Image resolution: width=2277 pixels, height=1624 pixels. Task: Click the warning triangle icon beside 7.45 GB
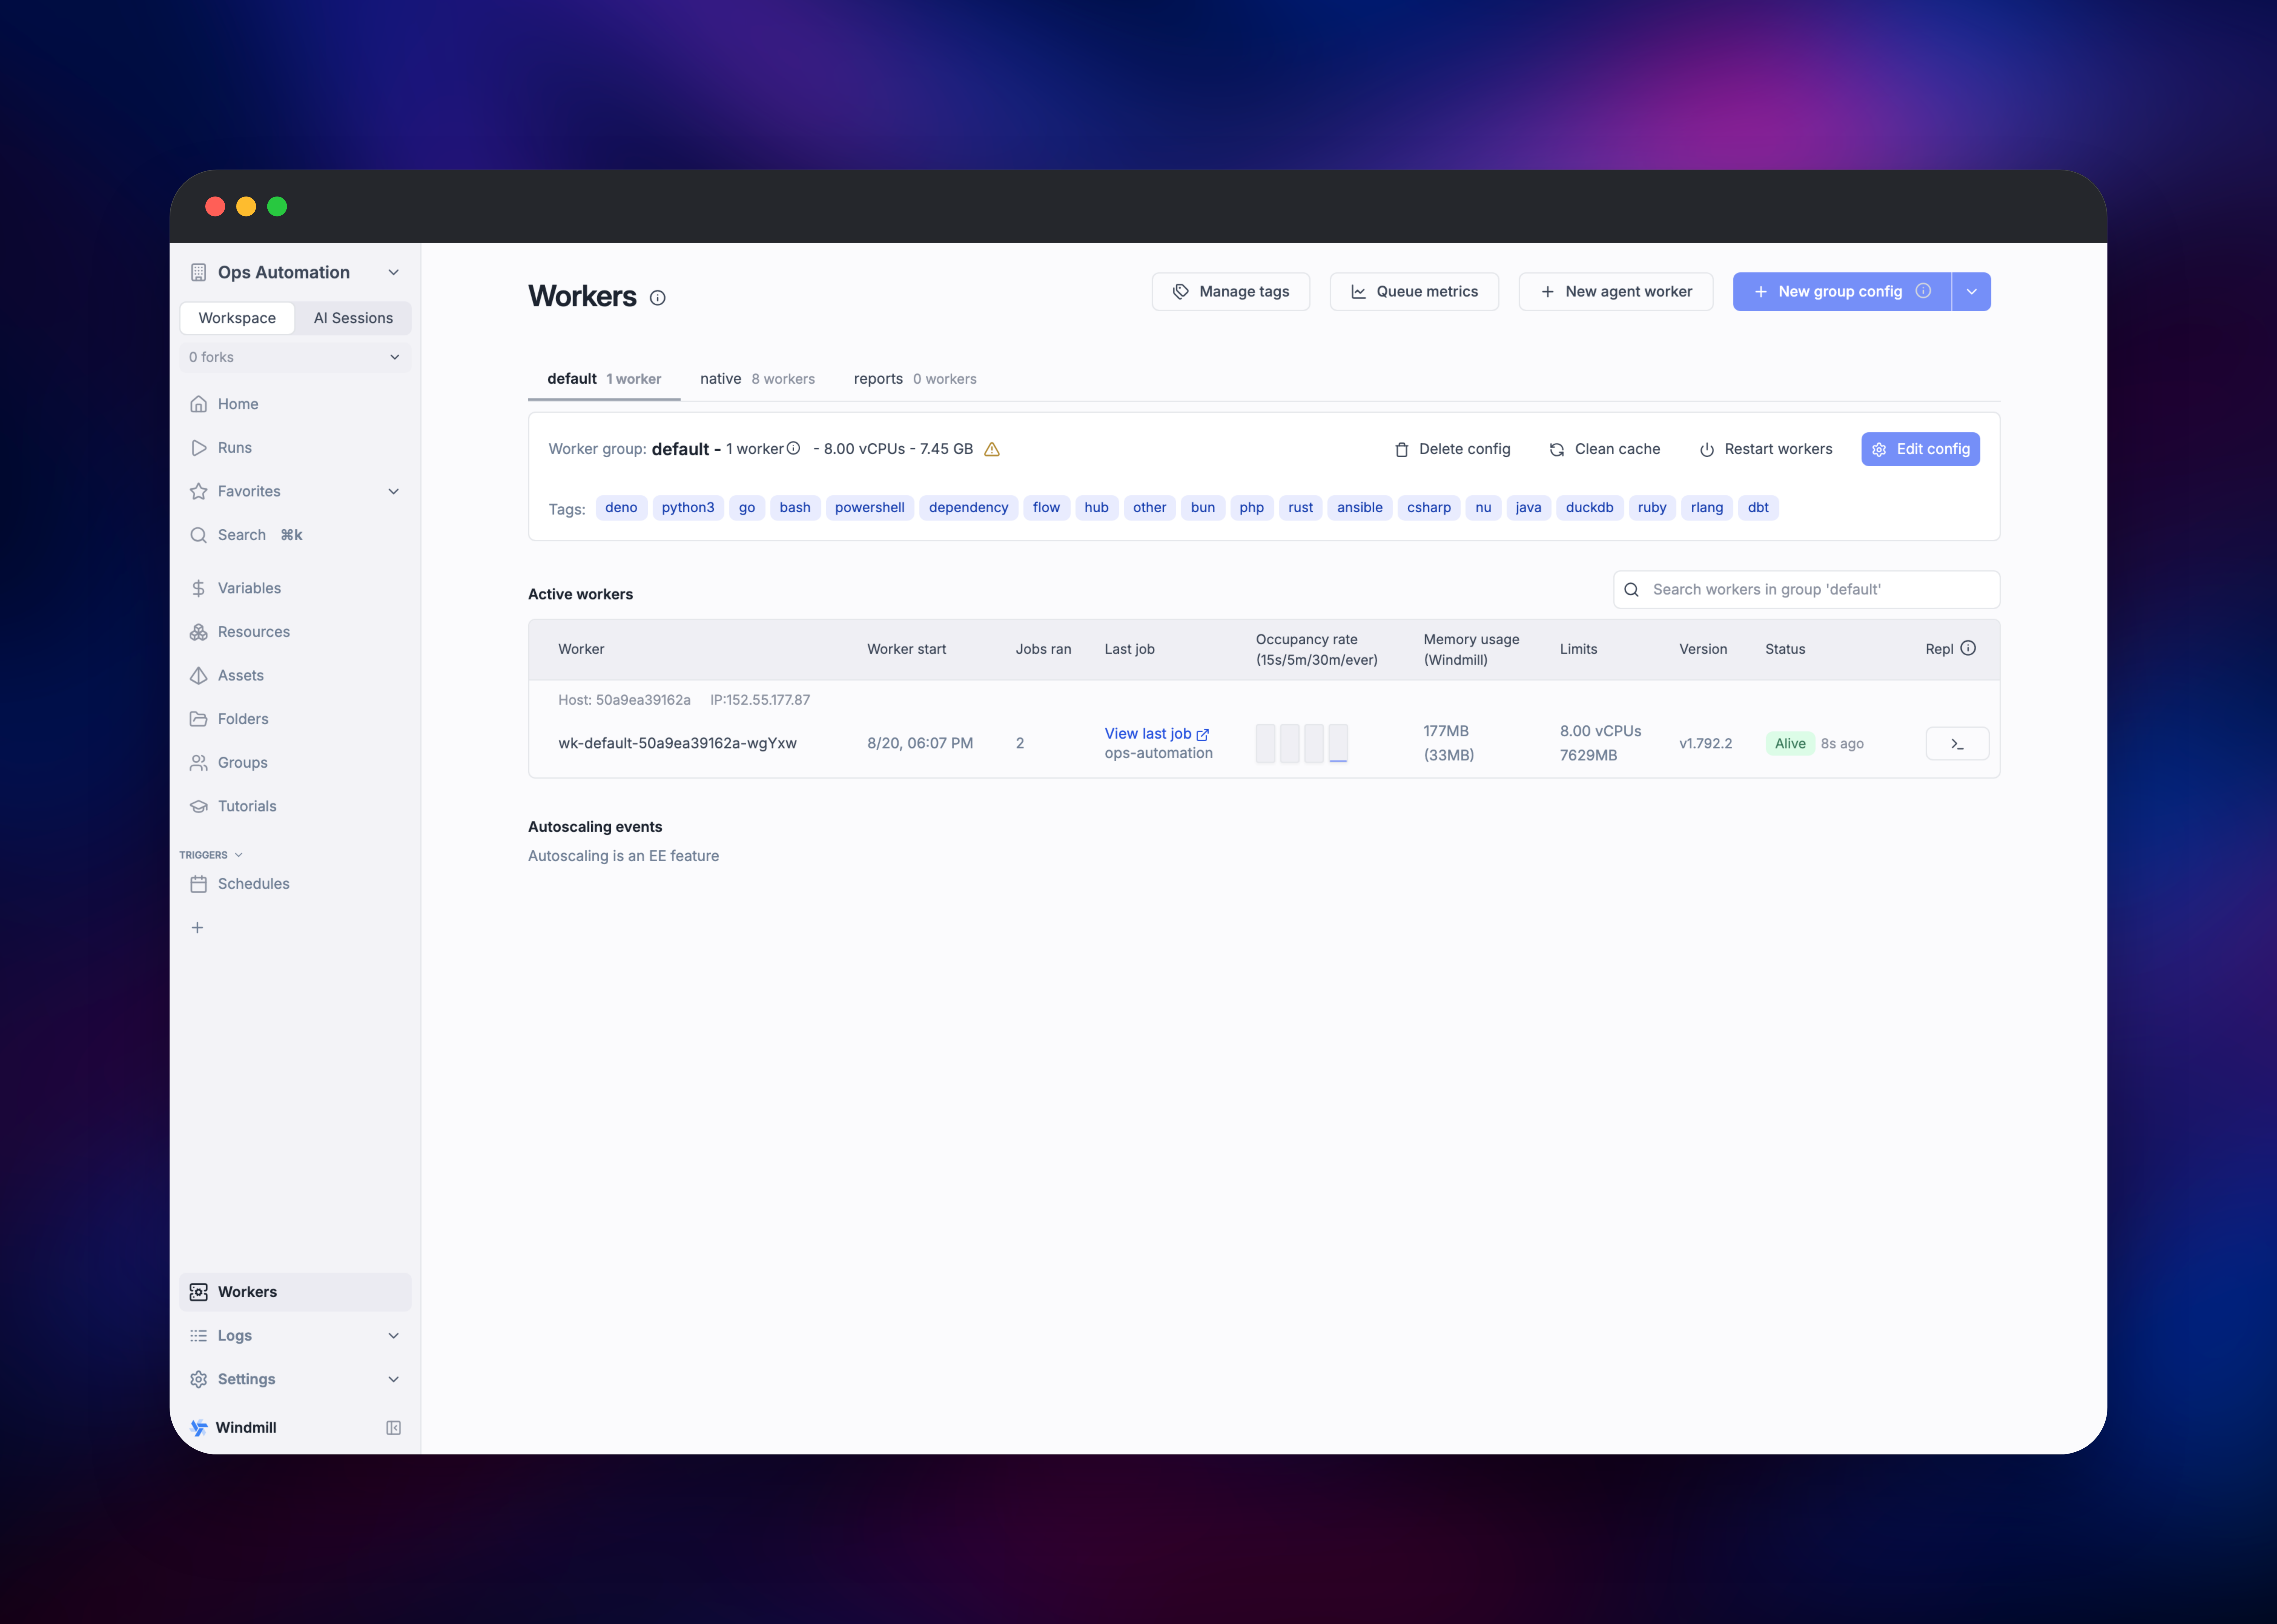pos(992,450)
